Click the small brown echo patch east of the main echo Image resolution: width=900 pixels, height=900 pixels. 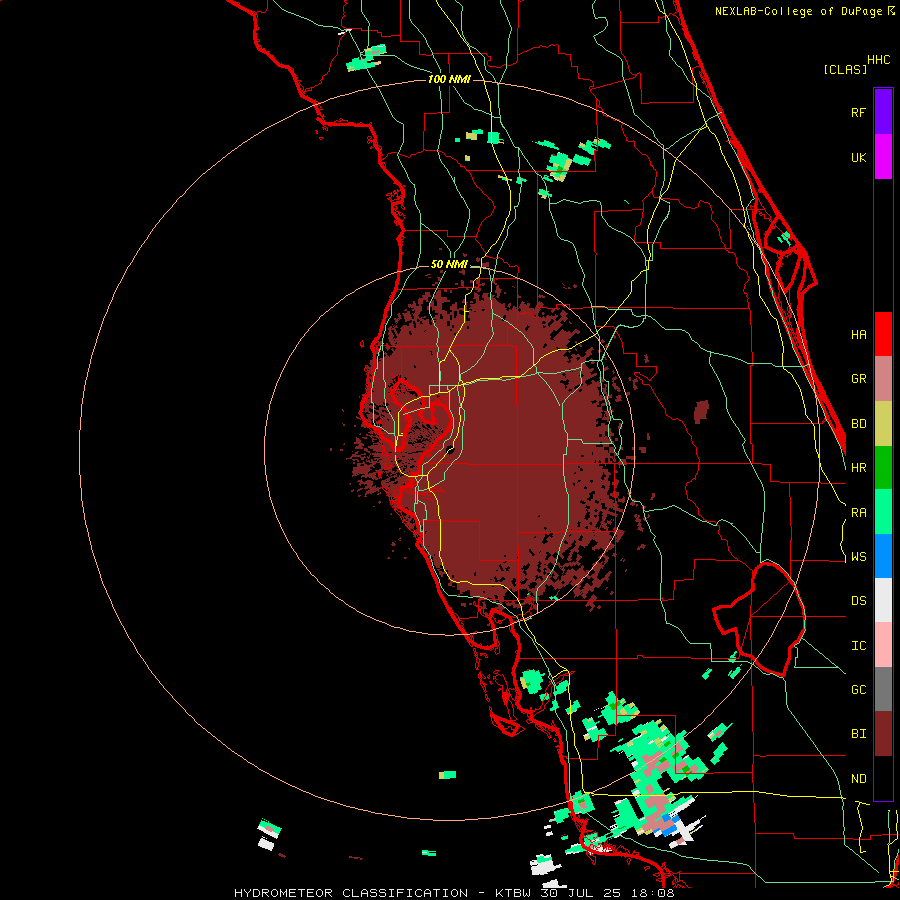701,412
